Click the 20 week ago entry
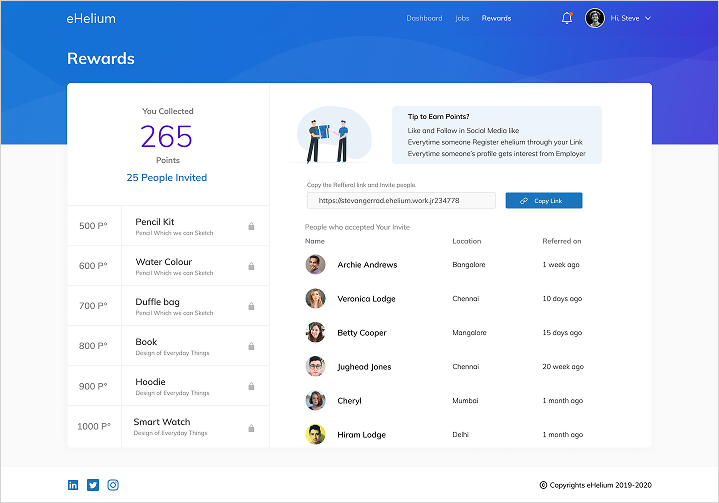This screenshot has height=503, width=719. [x=563, y=366]
